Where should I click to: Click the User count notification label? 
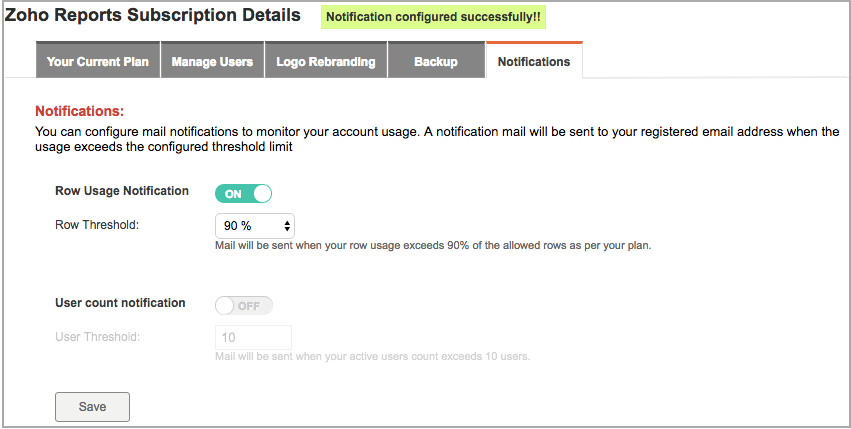tap(120, 303)
